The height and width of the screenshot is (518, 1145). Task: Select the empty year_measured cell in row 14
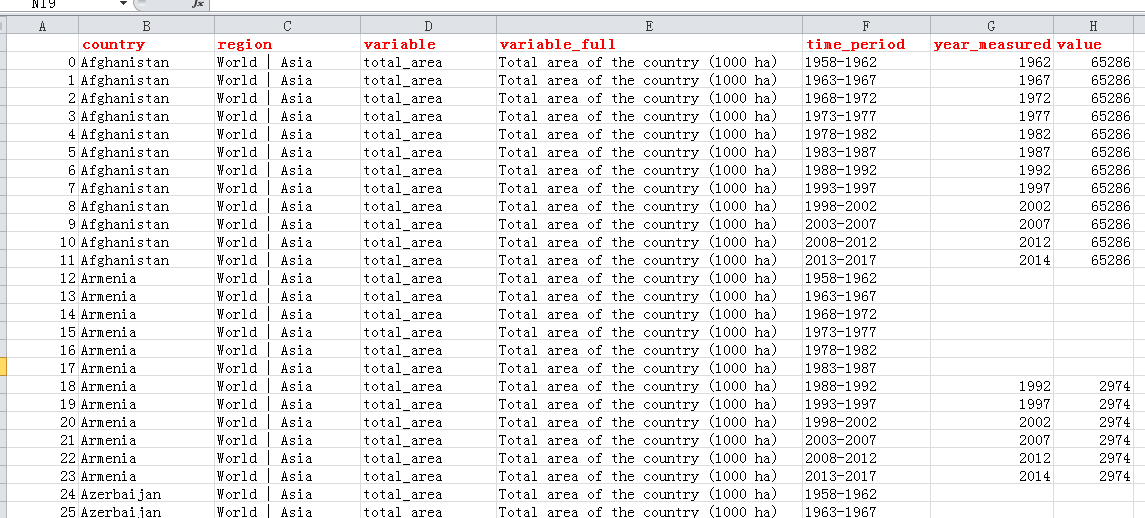(992, 314)
